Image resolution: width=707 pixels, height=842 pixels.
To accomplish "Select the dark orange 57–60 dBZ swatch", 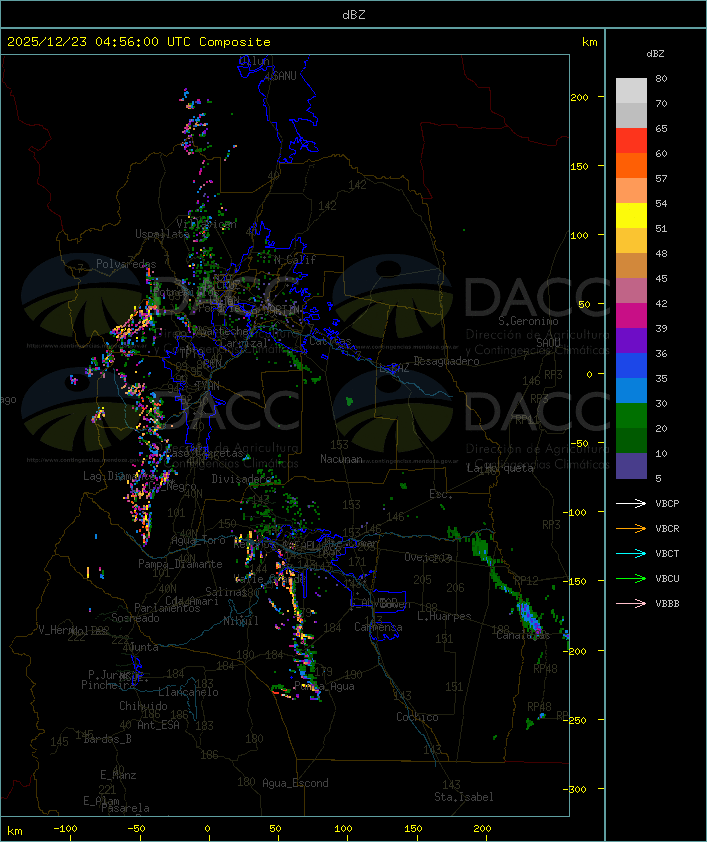I will [x=631, y=165].
